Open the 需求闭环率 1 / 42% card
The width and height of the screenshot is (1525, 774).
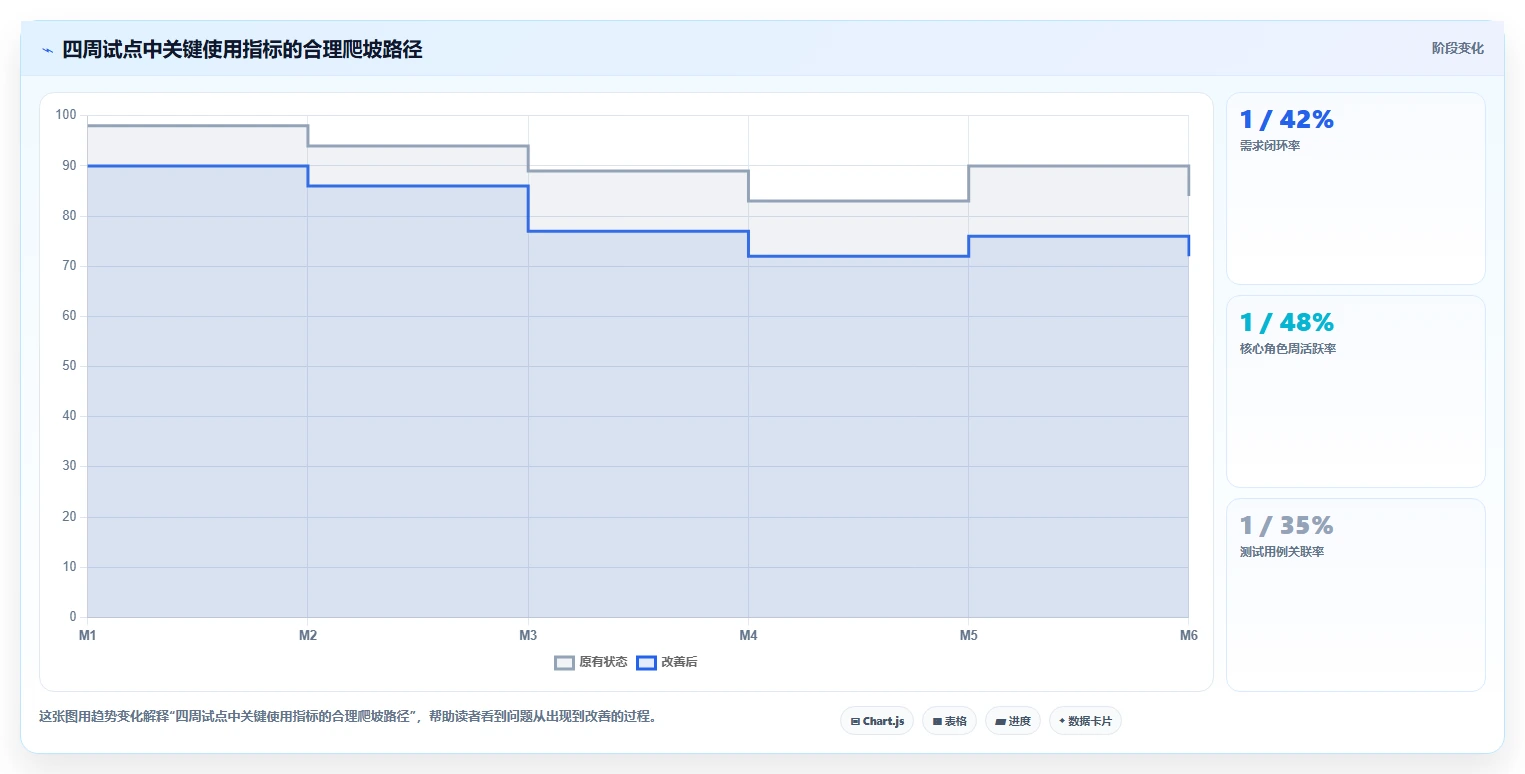(x=1355, y=189)
